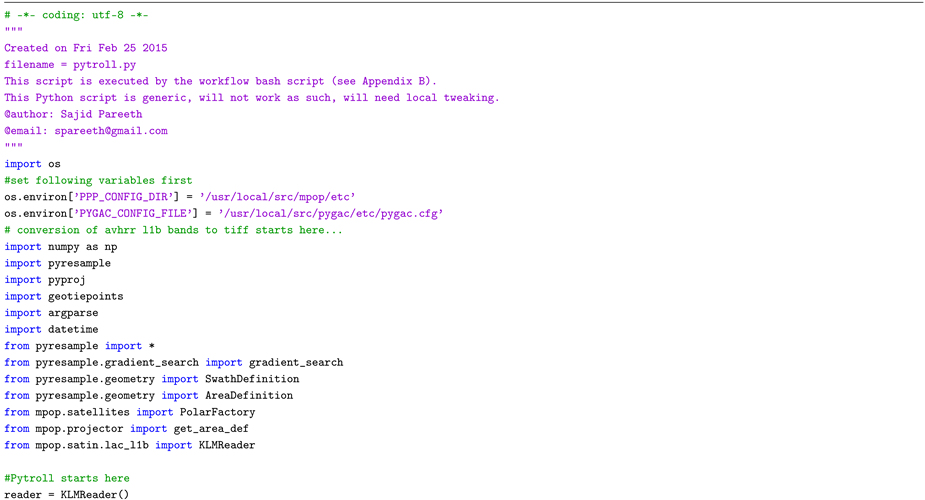This screenshot has width=925, height=500.
Task: Click the 'import numpy as np' line
Action: (x=61, y=246)
